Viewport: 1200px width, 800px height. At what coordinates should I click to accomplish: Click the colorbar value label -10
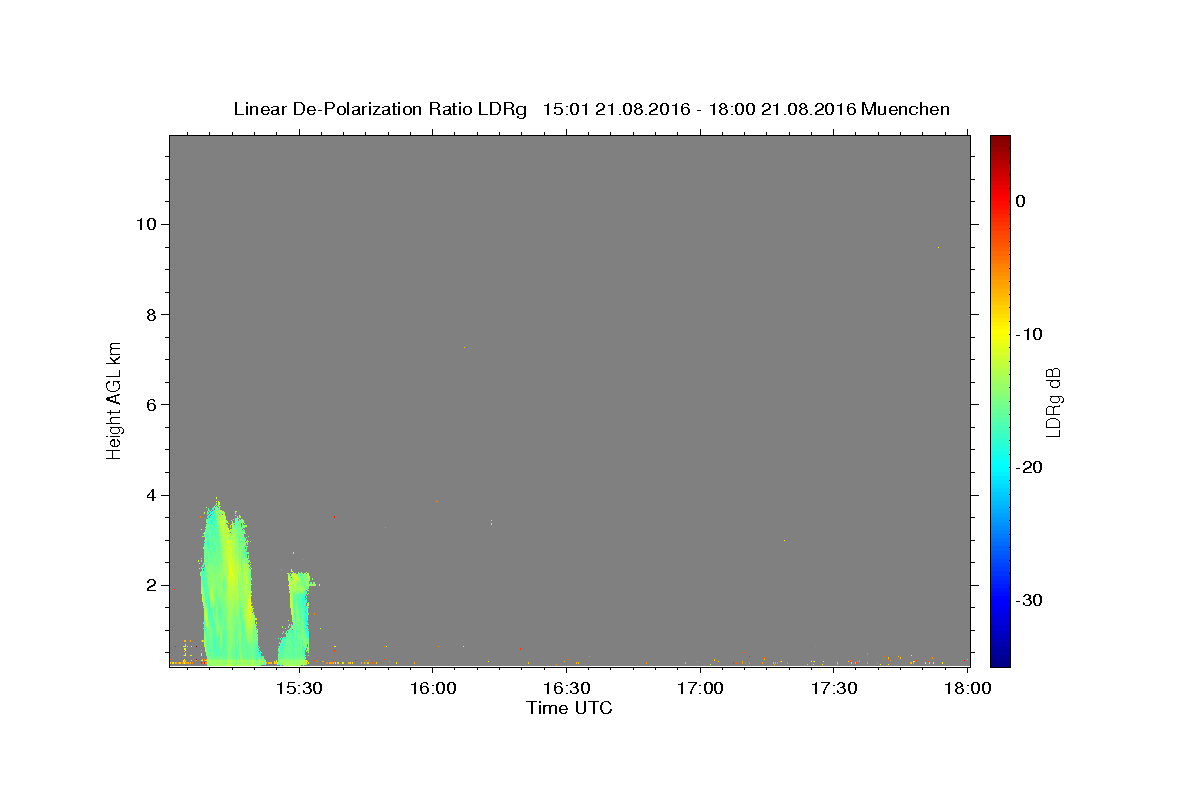[1029, 334]
